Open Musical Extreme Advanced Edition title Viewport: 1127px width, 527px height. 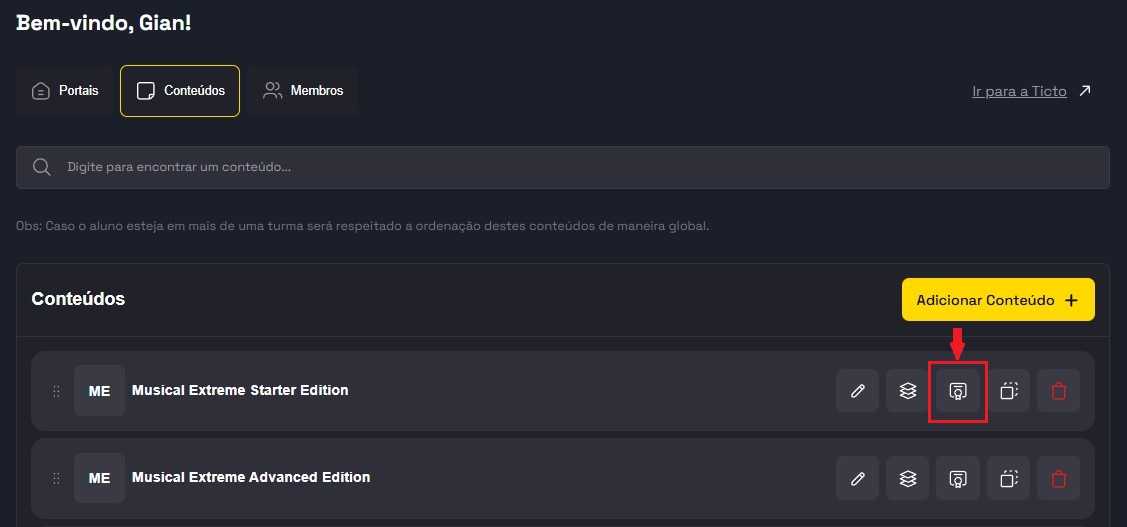(251, 478)
